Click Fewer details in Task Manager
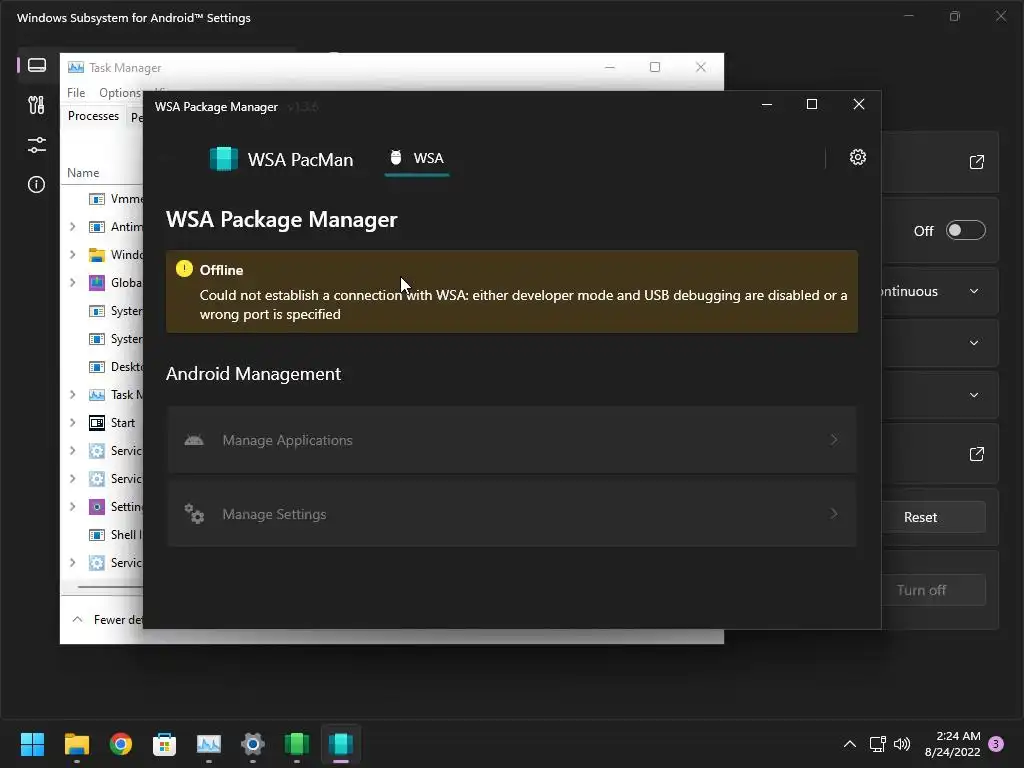 (107, 620)
